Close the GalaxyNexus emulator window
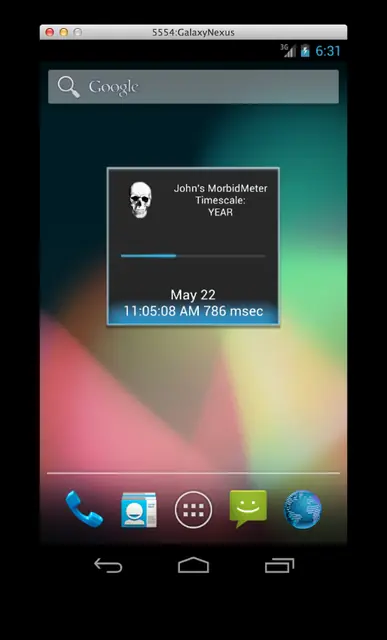The width and height of the screenshot is (387, 640). pos(50,32)
